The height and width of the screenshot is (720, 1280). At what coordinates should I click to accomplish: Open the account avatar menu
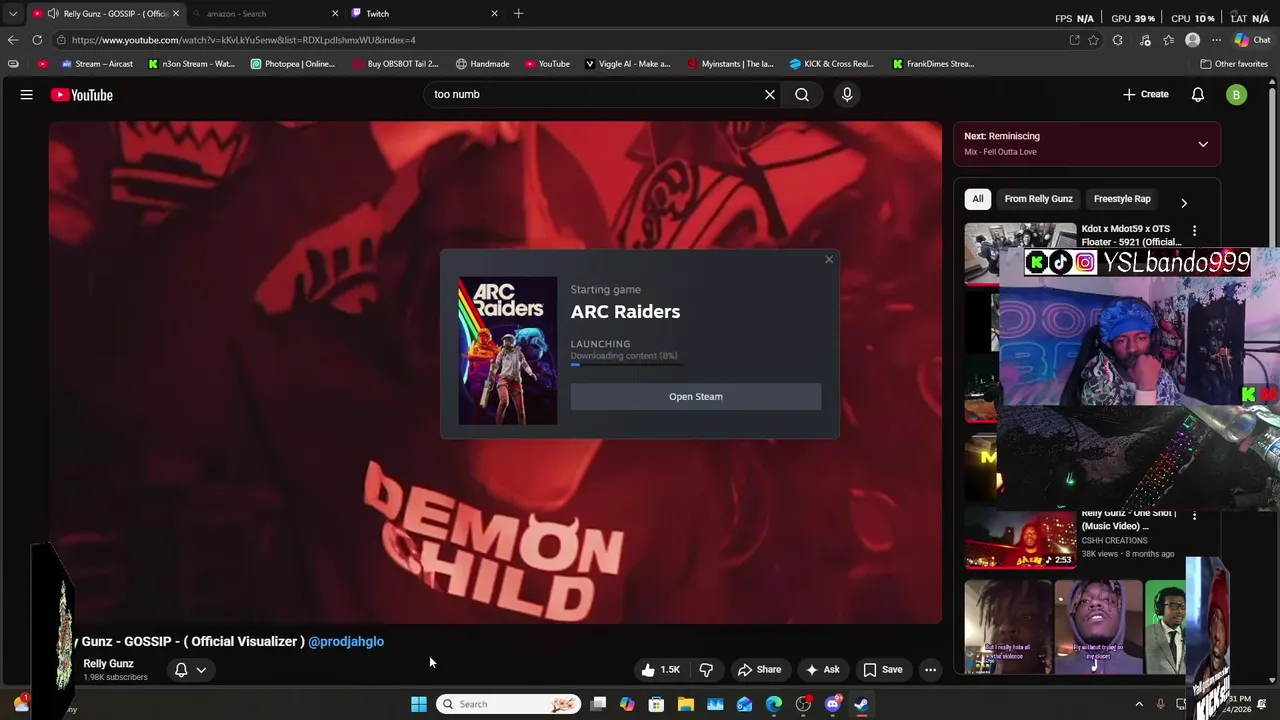pos(1237,95)
